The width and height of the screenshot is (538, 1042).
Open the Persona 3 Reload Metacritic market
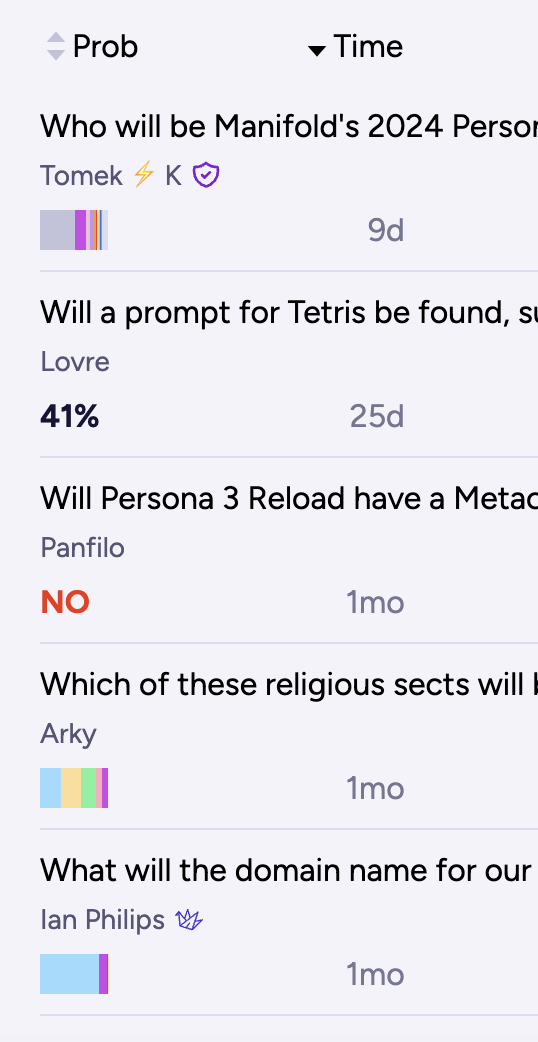289,498
